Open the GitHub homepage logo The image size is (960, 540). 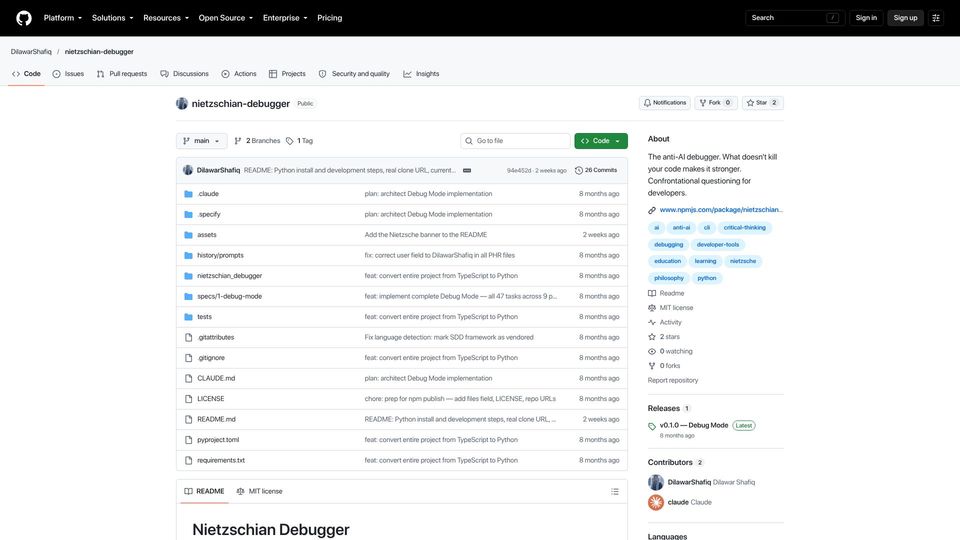pyautogui.click(x=24, y=18)
